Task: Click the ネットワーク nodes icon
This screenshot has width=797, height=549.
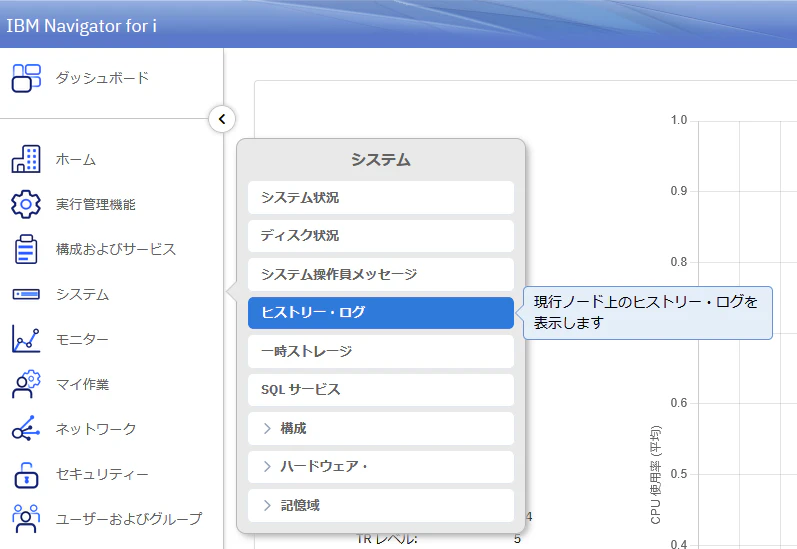Action: 26,429
